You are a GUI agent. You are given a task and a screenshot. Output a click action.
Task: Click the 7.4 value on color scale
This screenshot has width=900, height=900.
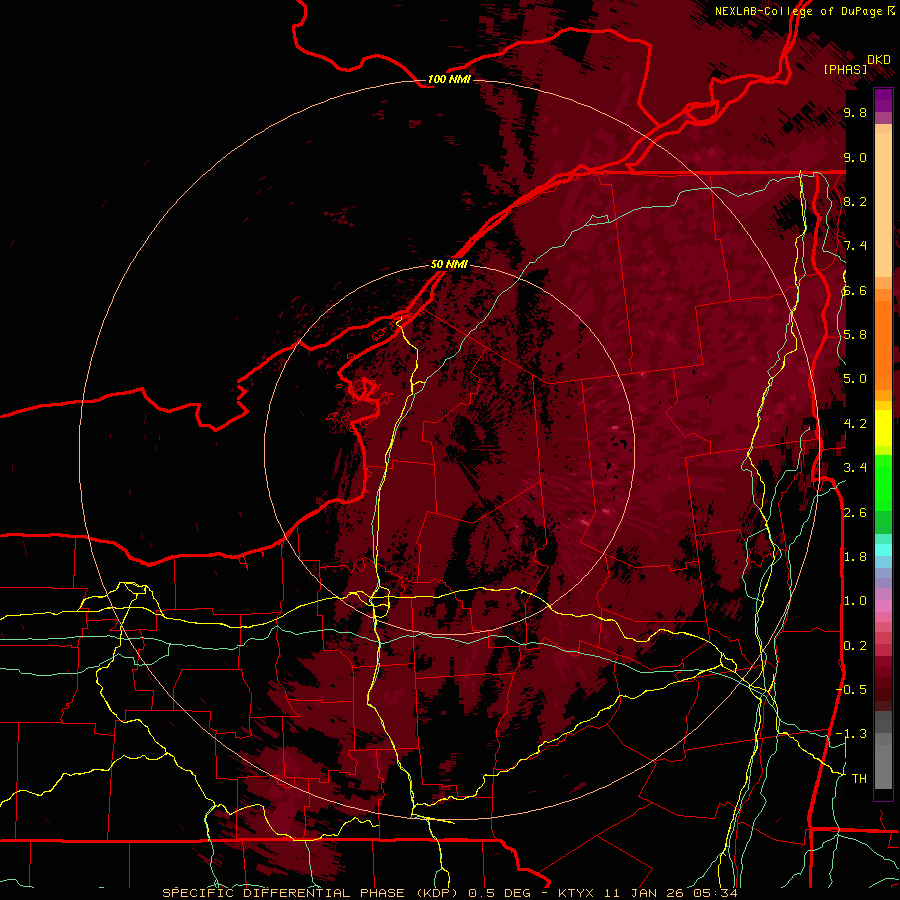pos(855,246)
